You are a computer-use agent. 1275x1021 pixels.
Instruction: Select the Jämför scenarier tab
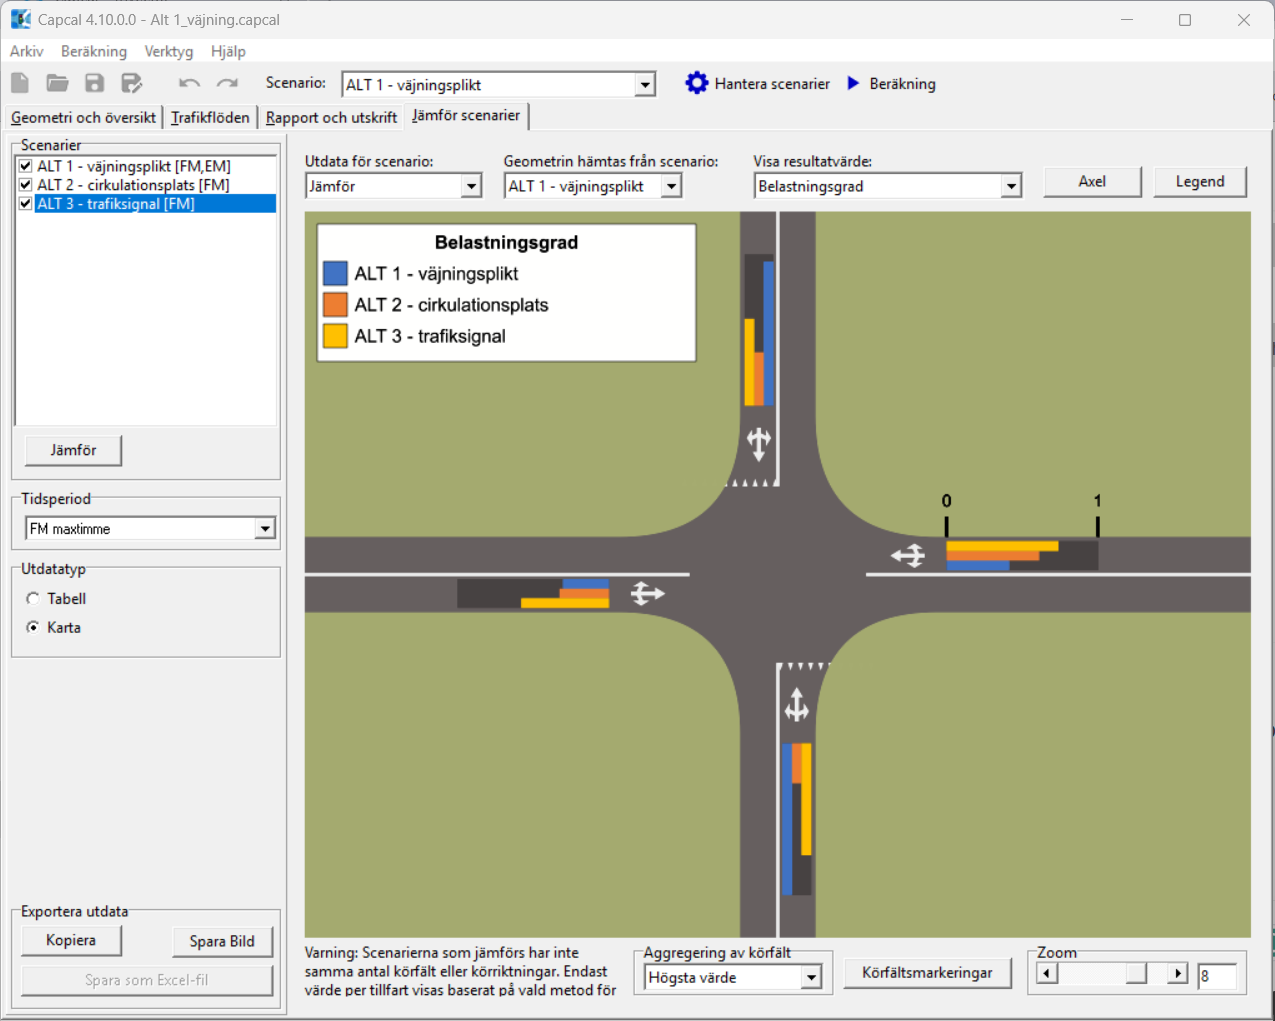coord(466,115)
